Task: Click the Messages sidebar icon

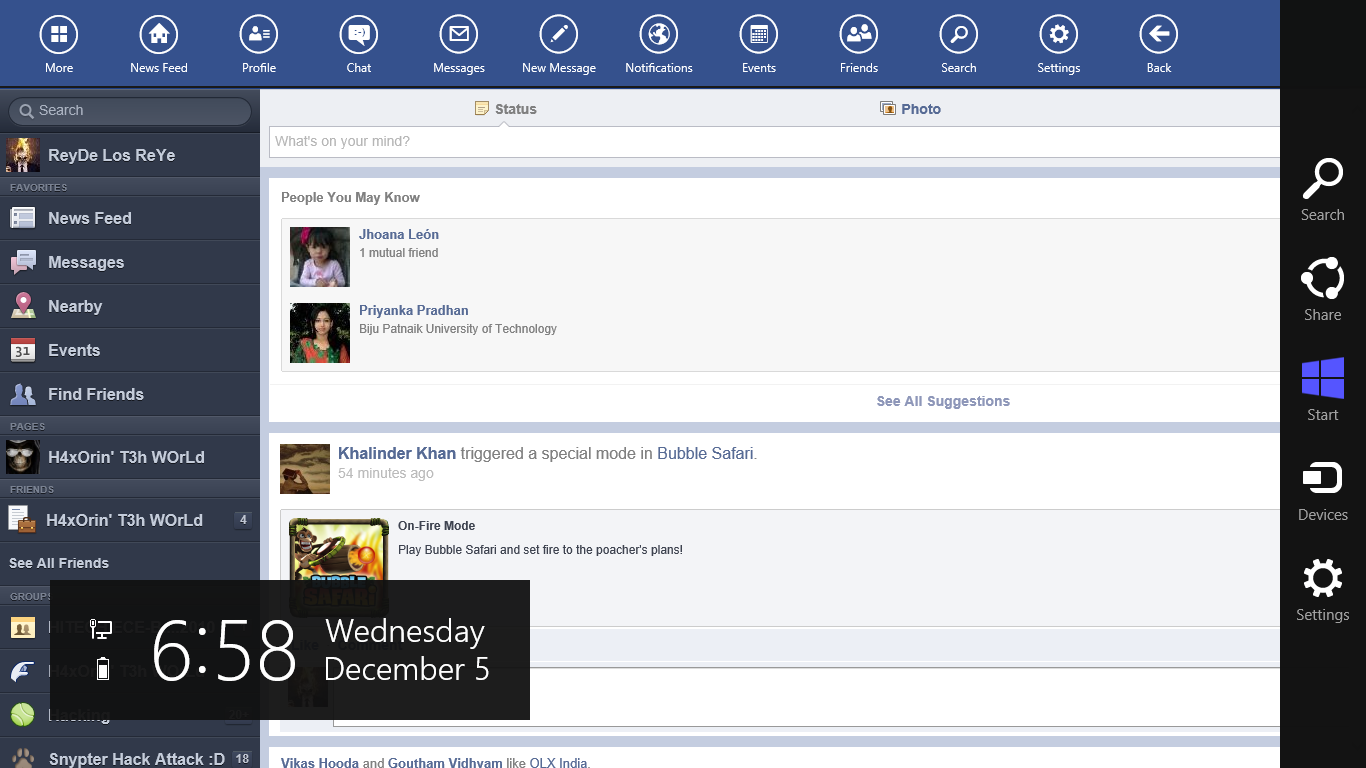Action: 23,262
